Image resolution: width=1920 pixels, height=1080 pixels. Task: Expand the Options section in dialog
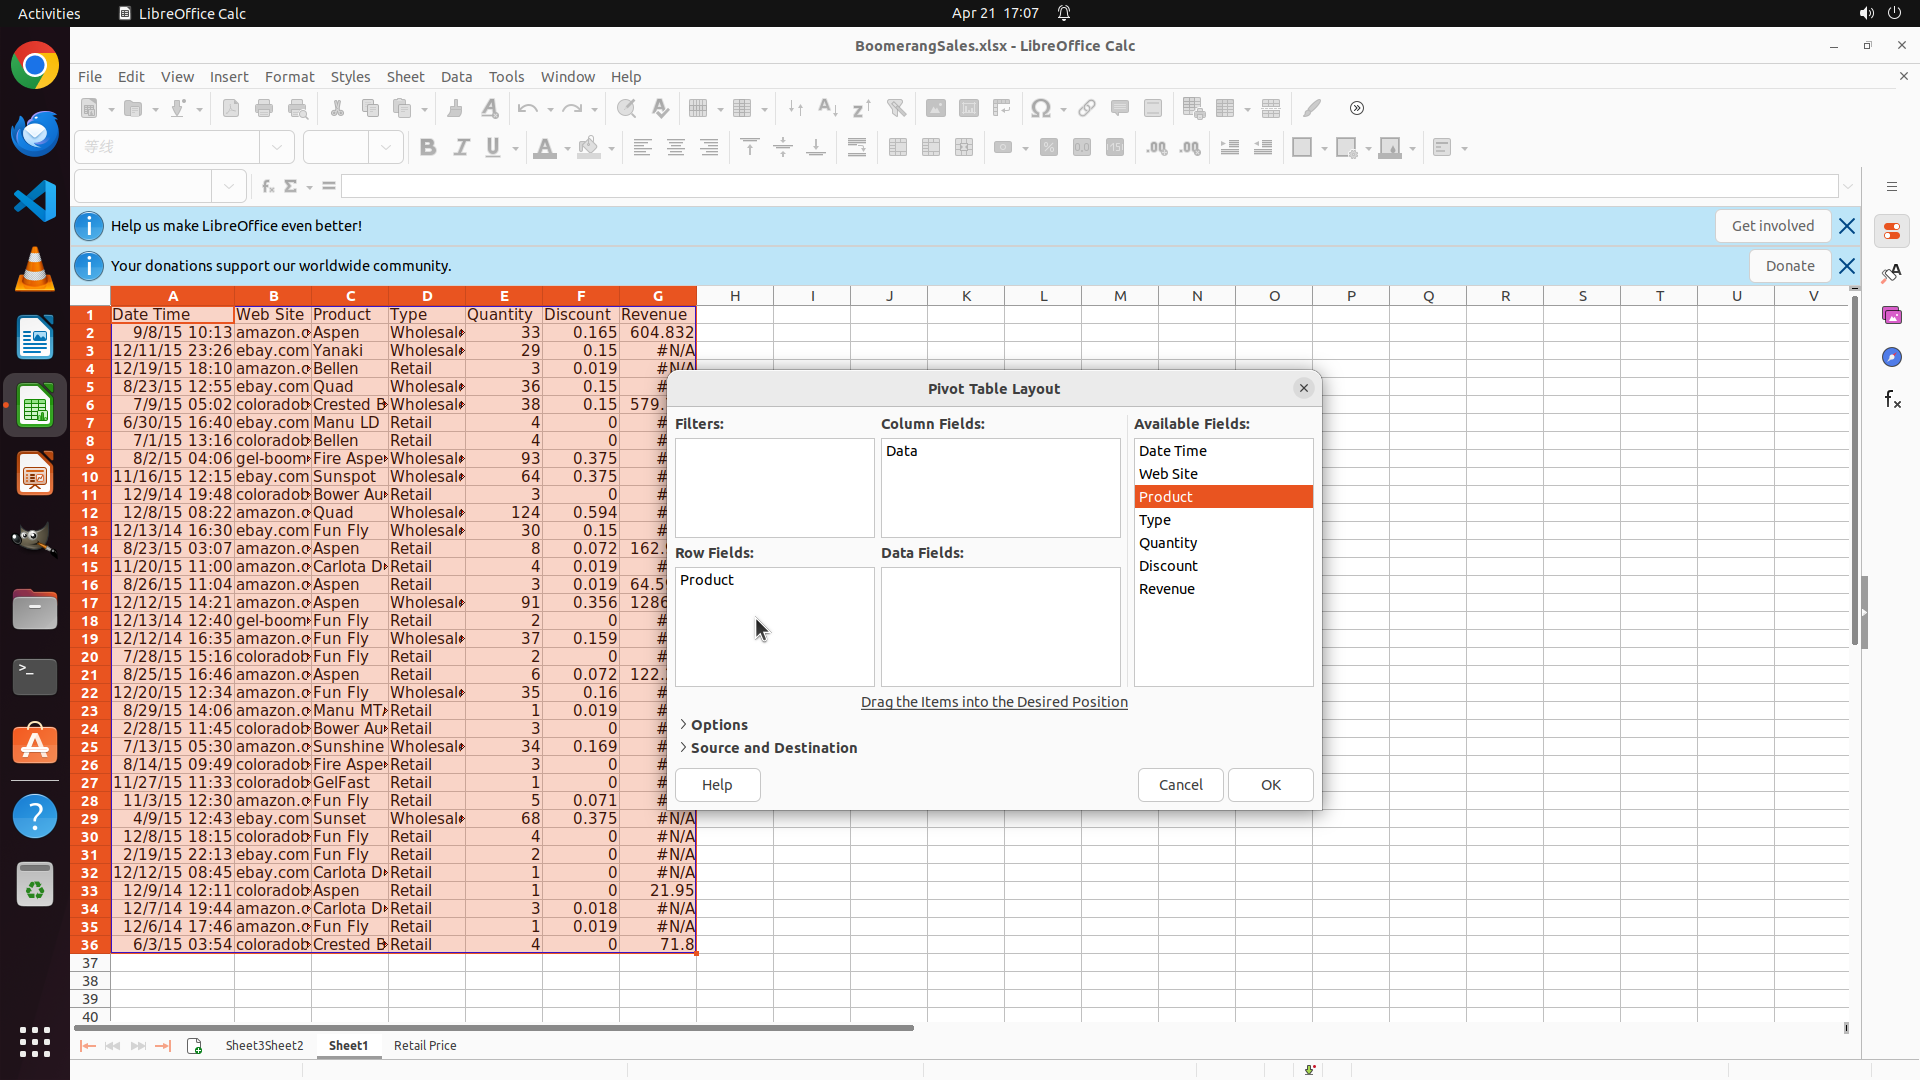[x=718, y=725]
